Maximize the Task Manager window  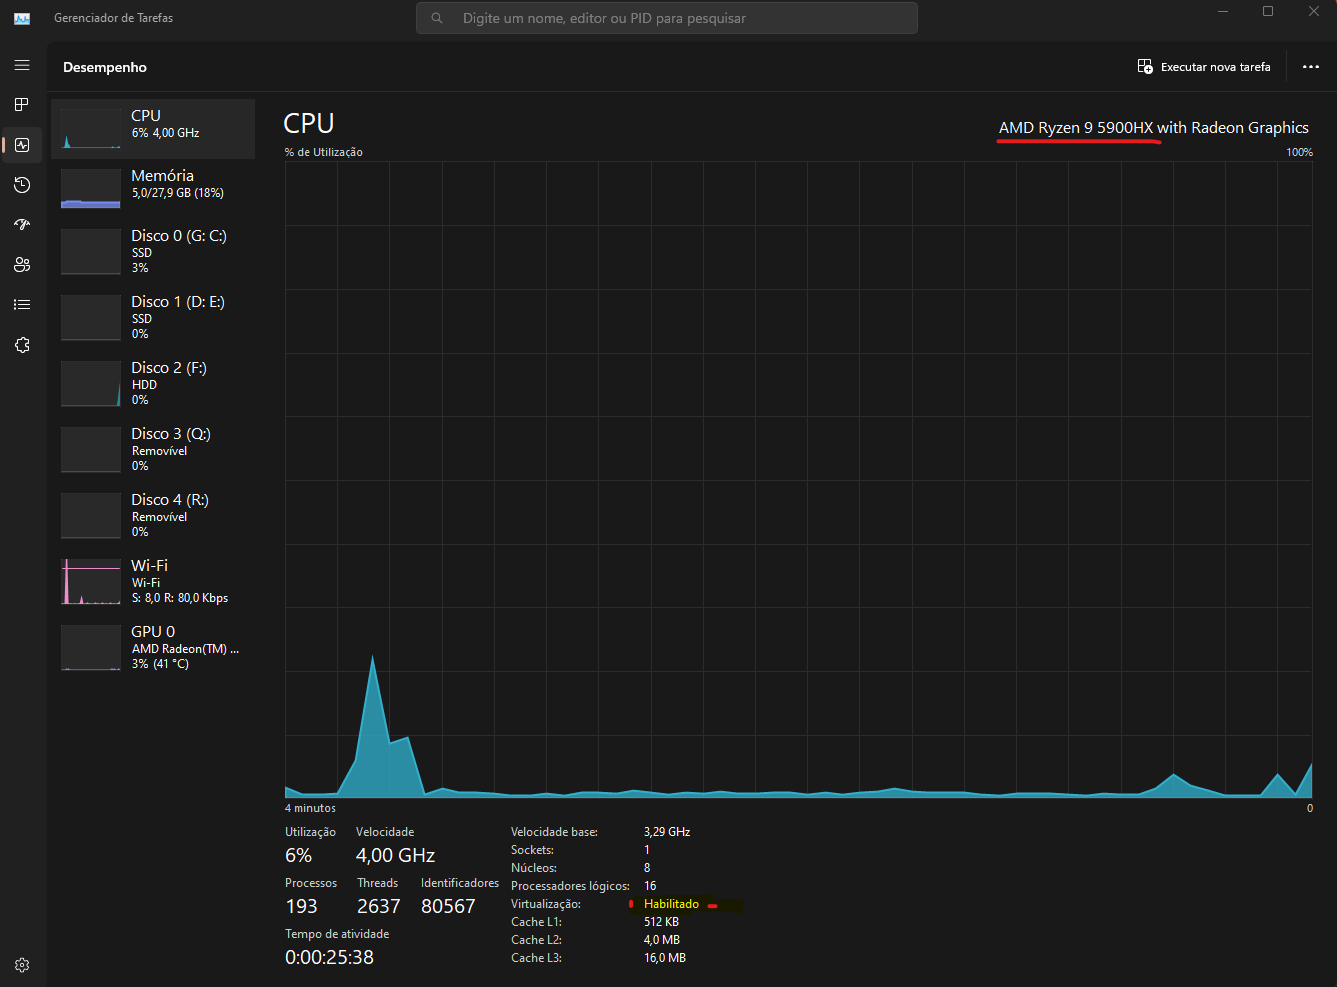pyautogui.click(x=1268, y=12)
